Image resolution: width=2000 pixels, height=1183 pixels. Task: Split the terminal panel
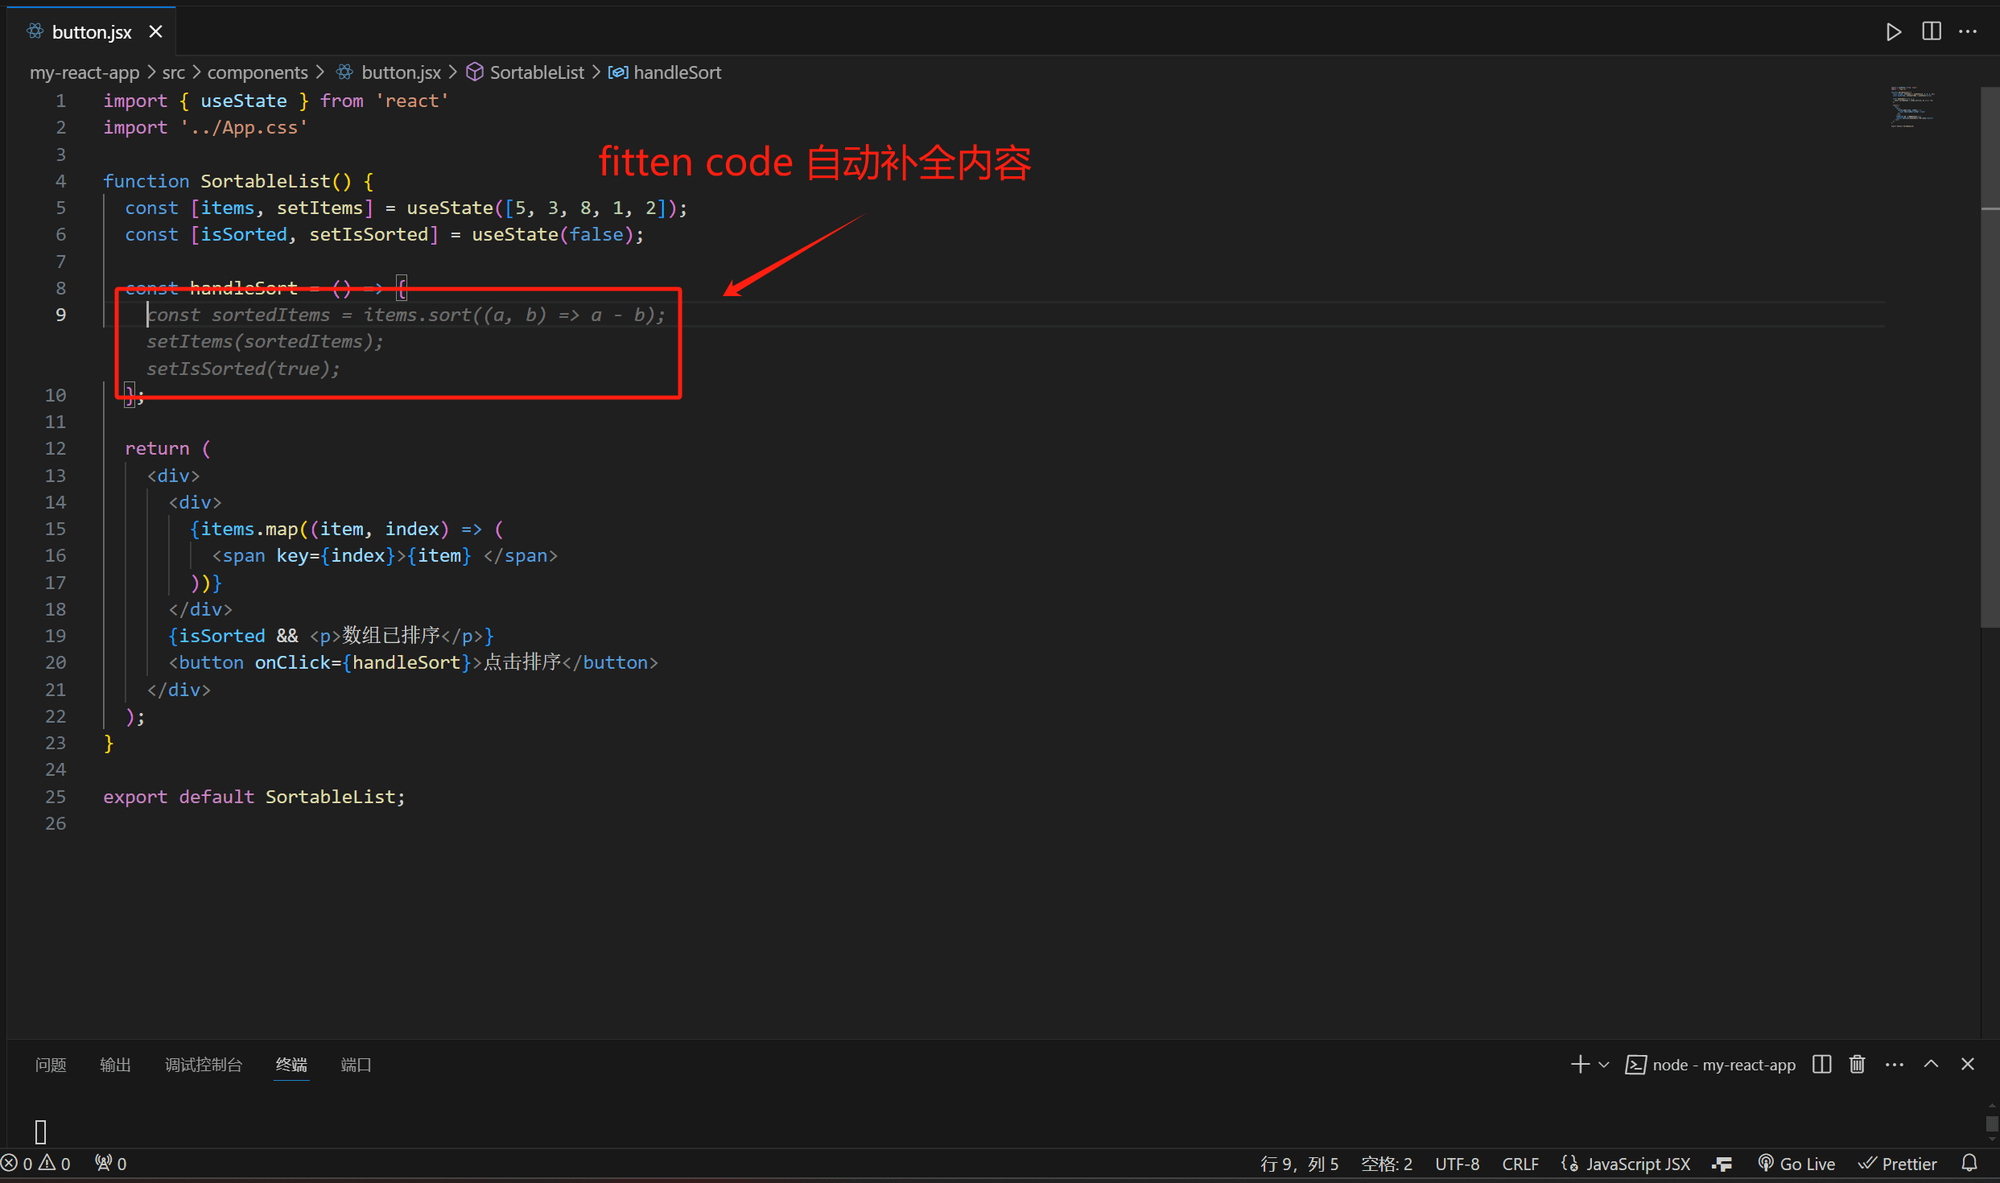pyautogui.click(x=1822, y=1064)
